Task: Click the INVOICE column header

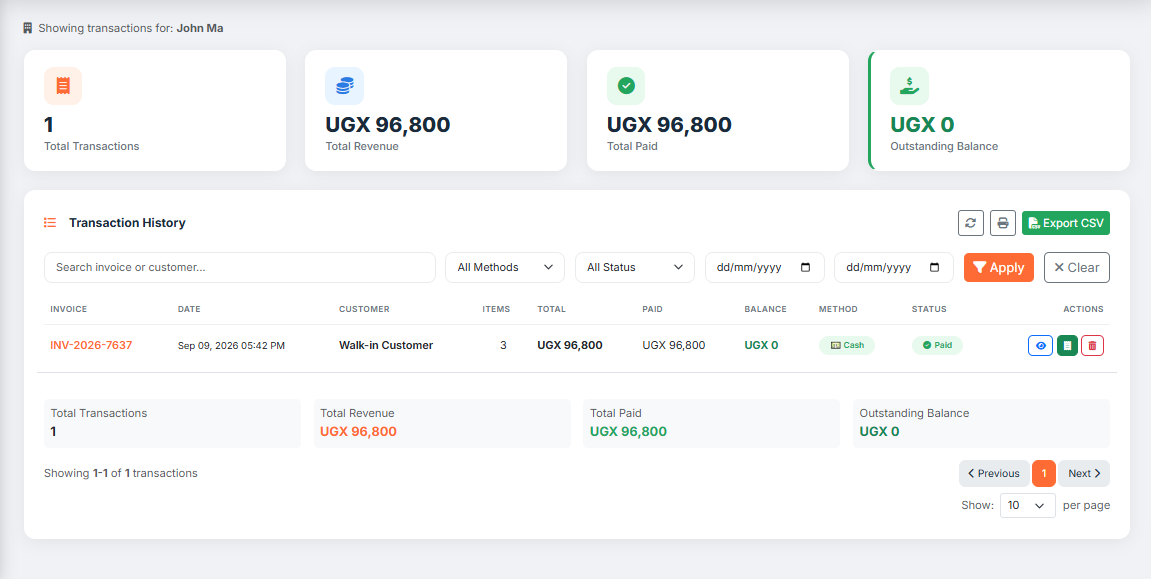Action: (x=68, y=309)
